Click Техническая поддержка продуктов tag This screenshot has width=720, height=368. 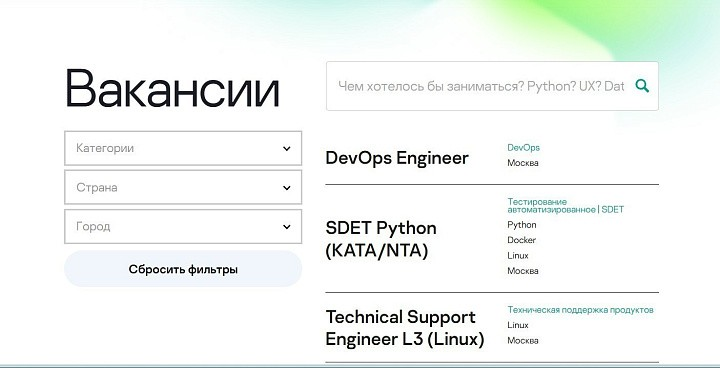point(580,310)
